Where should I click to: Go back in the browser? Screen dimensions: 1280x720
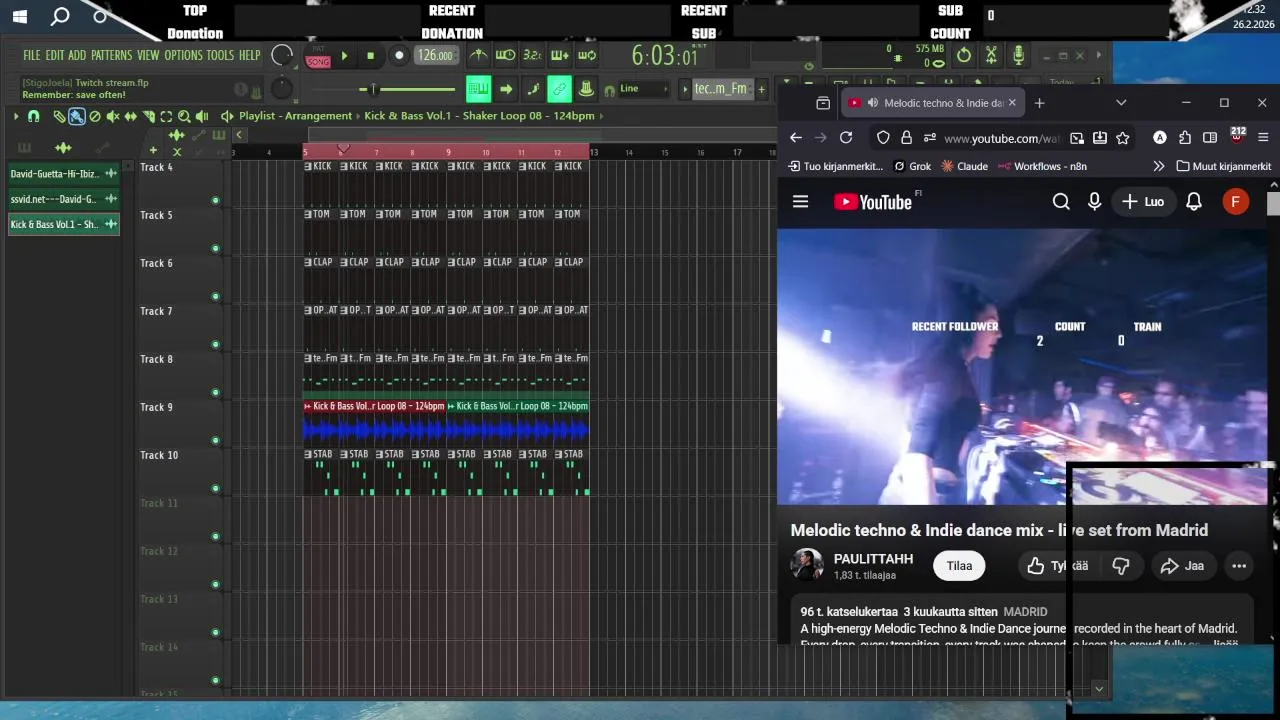[x=795, y=138]
